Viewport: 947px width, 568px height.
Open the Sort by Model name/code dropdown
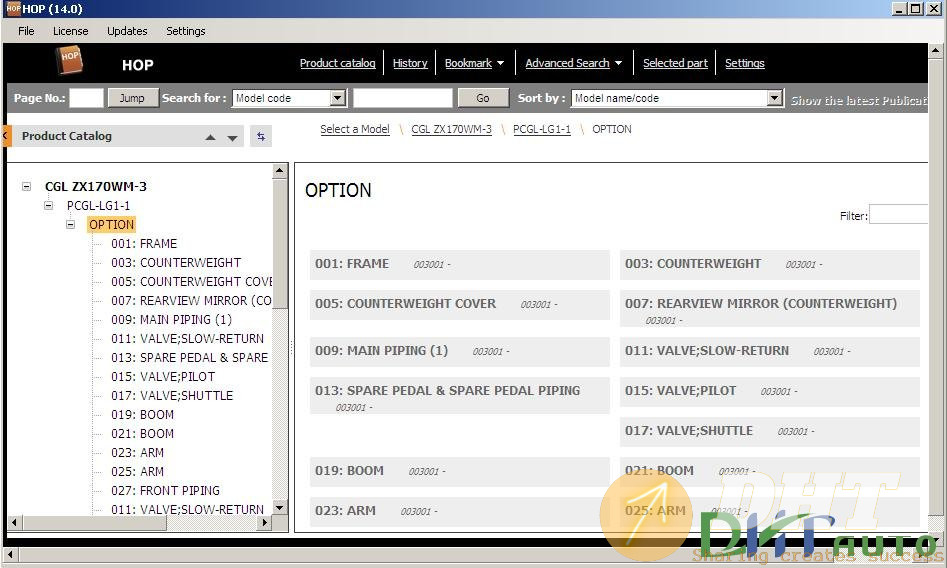coord(775,98)
